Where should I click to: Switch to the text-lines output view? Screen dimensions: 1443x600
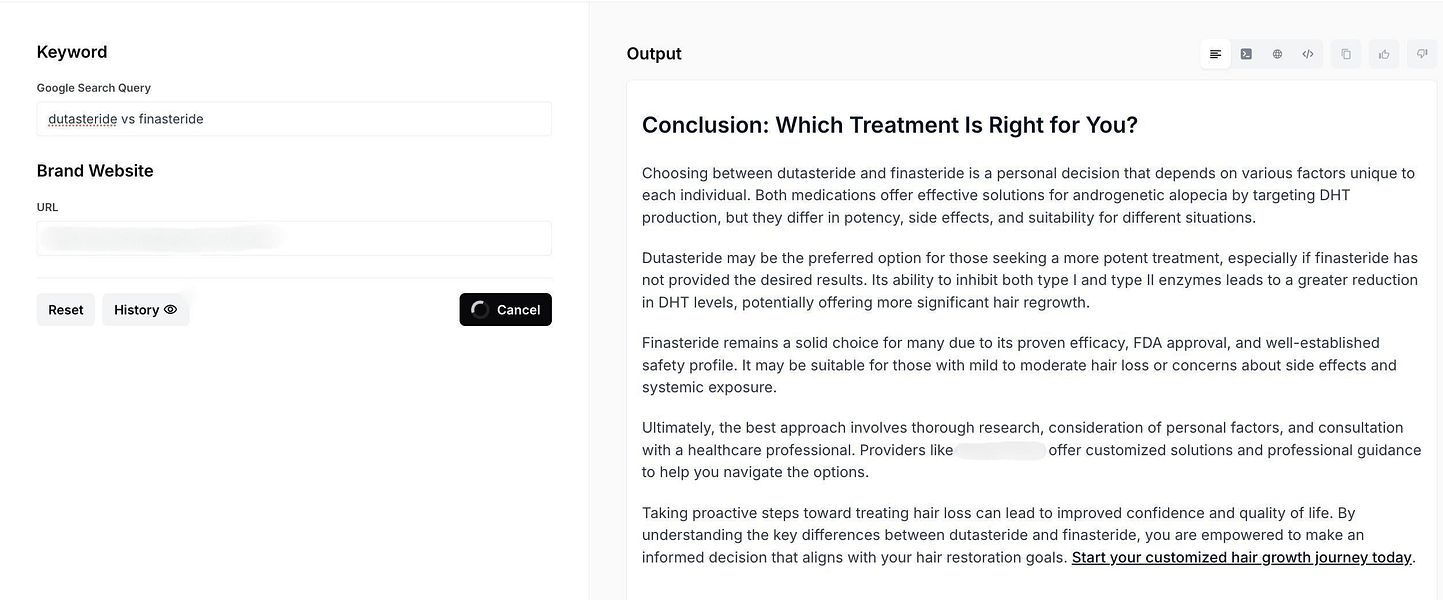point(1216,54)
